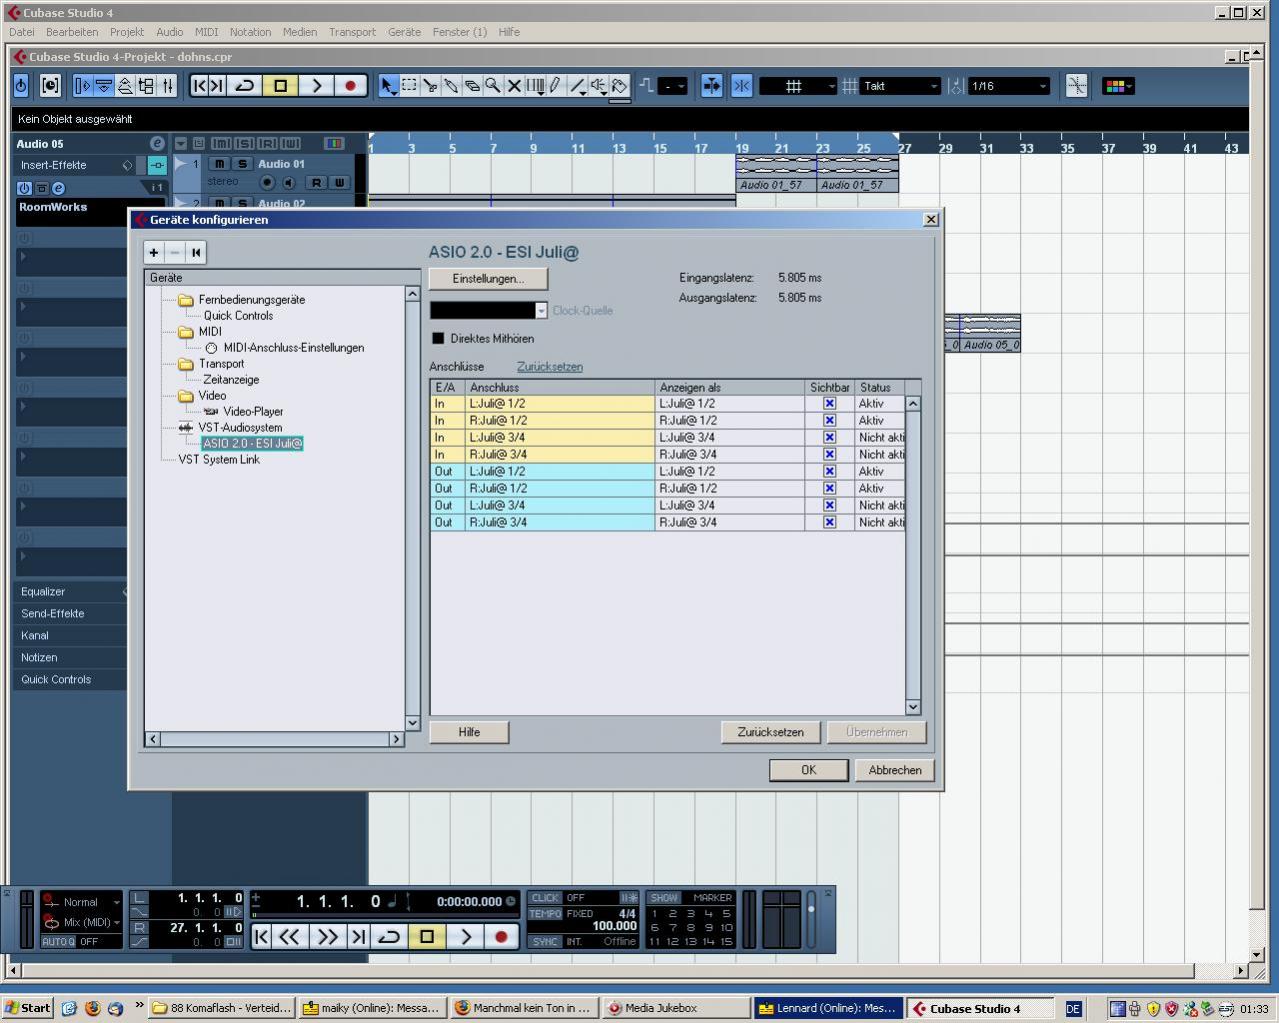
Task: Toggle Snap on/off in the toolbar
Action: (x=741, y=86)
